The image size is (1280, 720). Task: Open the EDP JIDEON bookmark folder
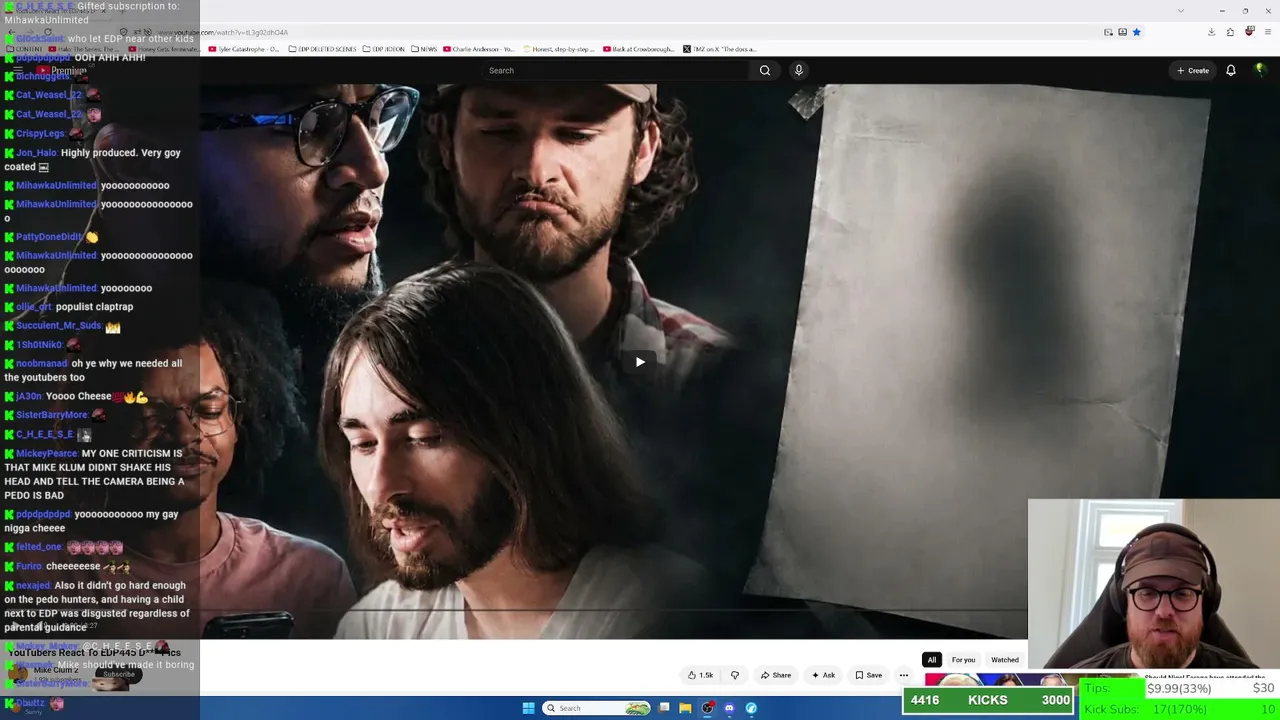tap(384, 49)
